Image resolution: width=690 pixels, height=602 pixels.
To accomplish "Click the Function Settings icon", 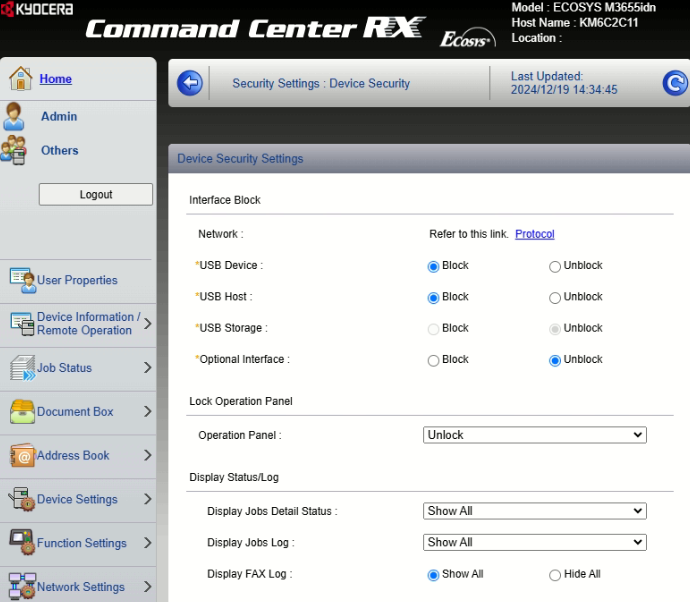I will point(22,543).
